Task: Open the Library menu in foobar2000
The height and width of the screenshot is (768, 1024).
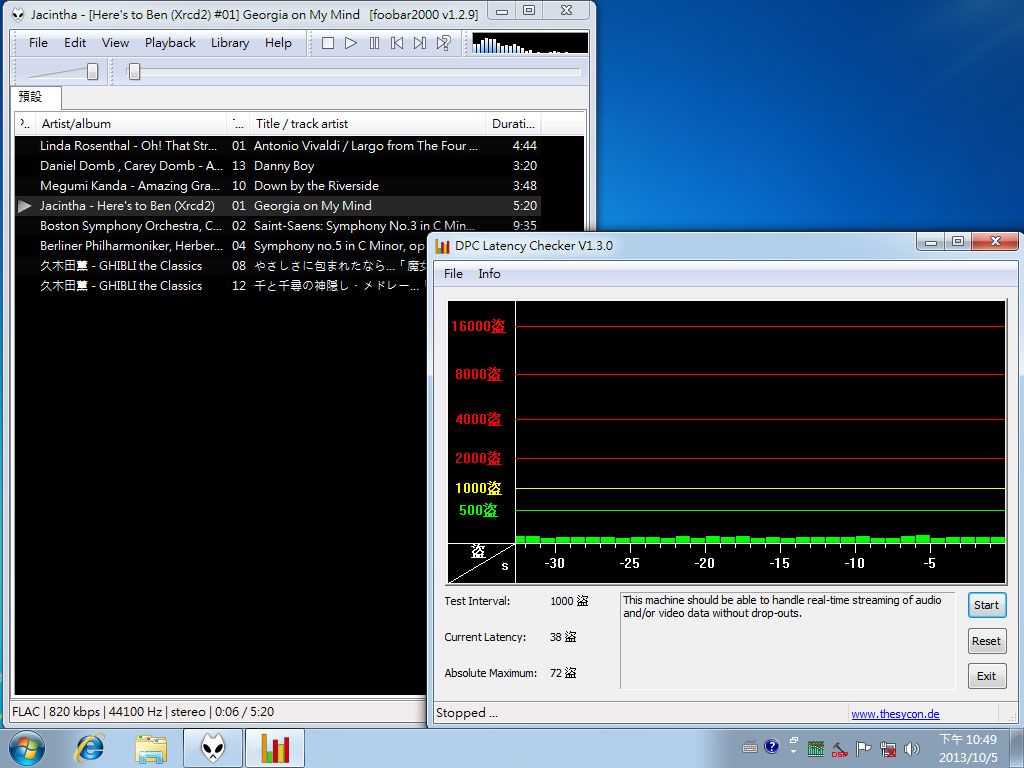Action: click(x=230, y=43)
